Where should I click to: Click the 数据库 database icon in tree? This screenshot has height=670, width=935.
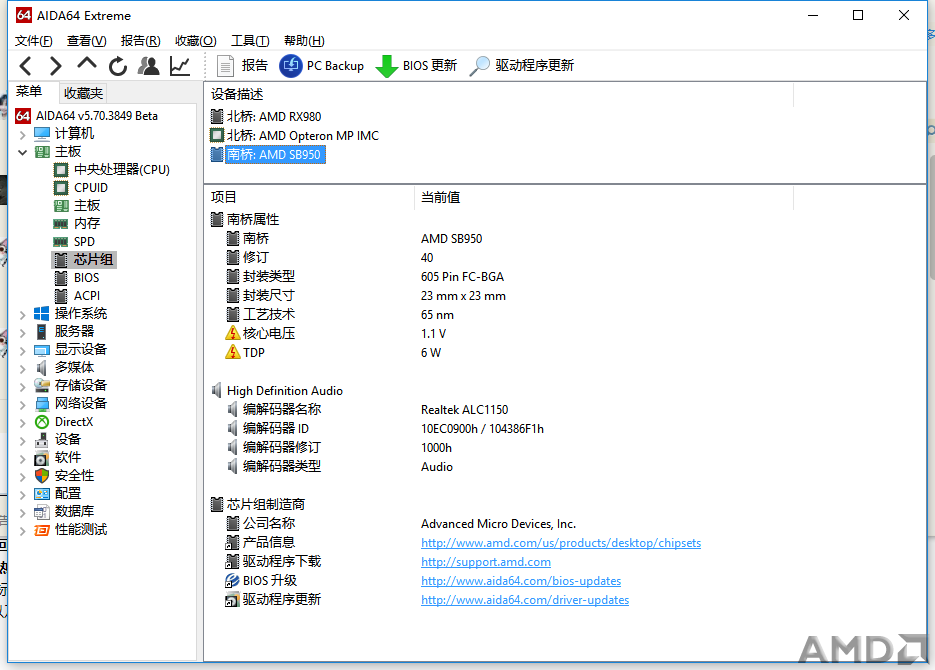click(41, 511)
